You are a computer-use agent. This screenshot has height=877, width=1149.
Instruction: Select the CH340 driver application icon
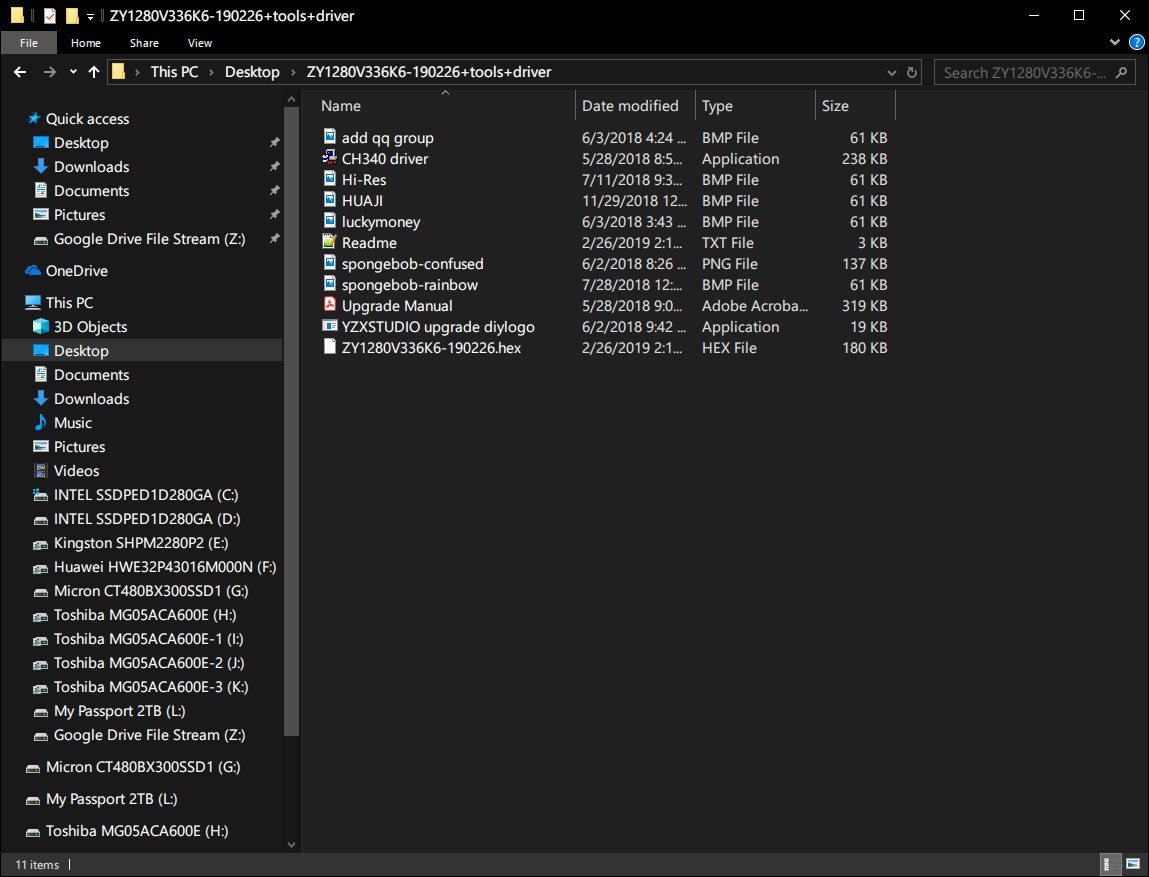pos(331,159)
